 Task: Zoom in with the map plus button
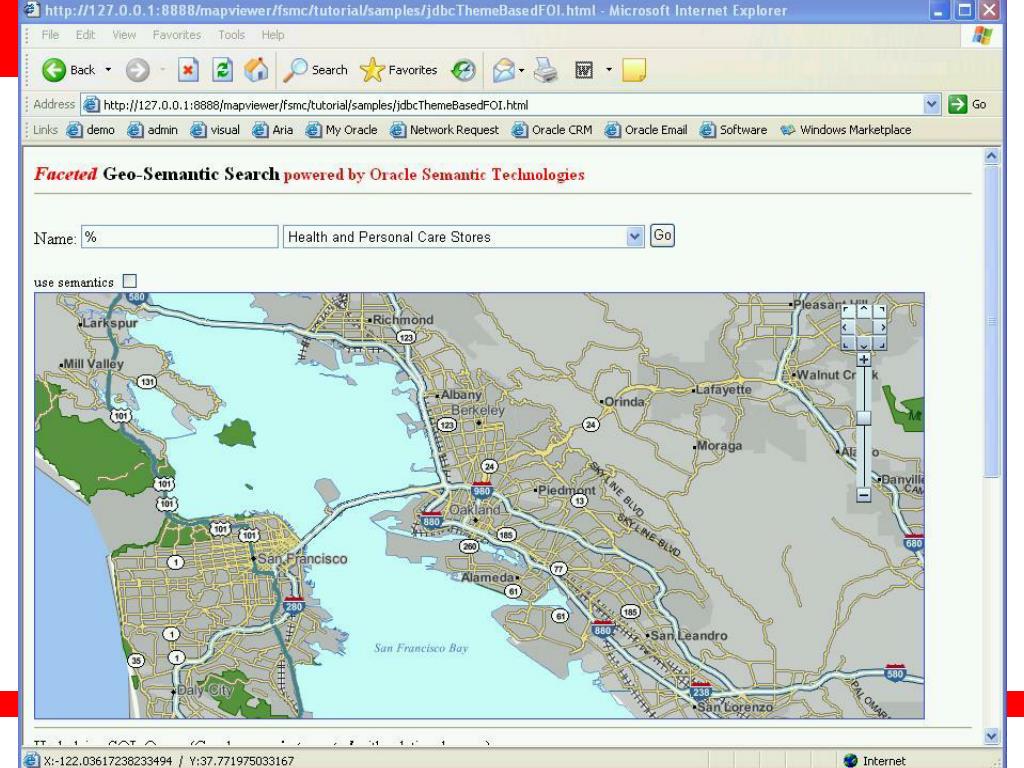point(863,359)
